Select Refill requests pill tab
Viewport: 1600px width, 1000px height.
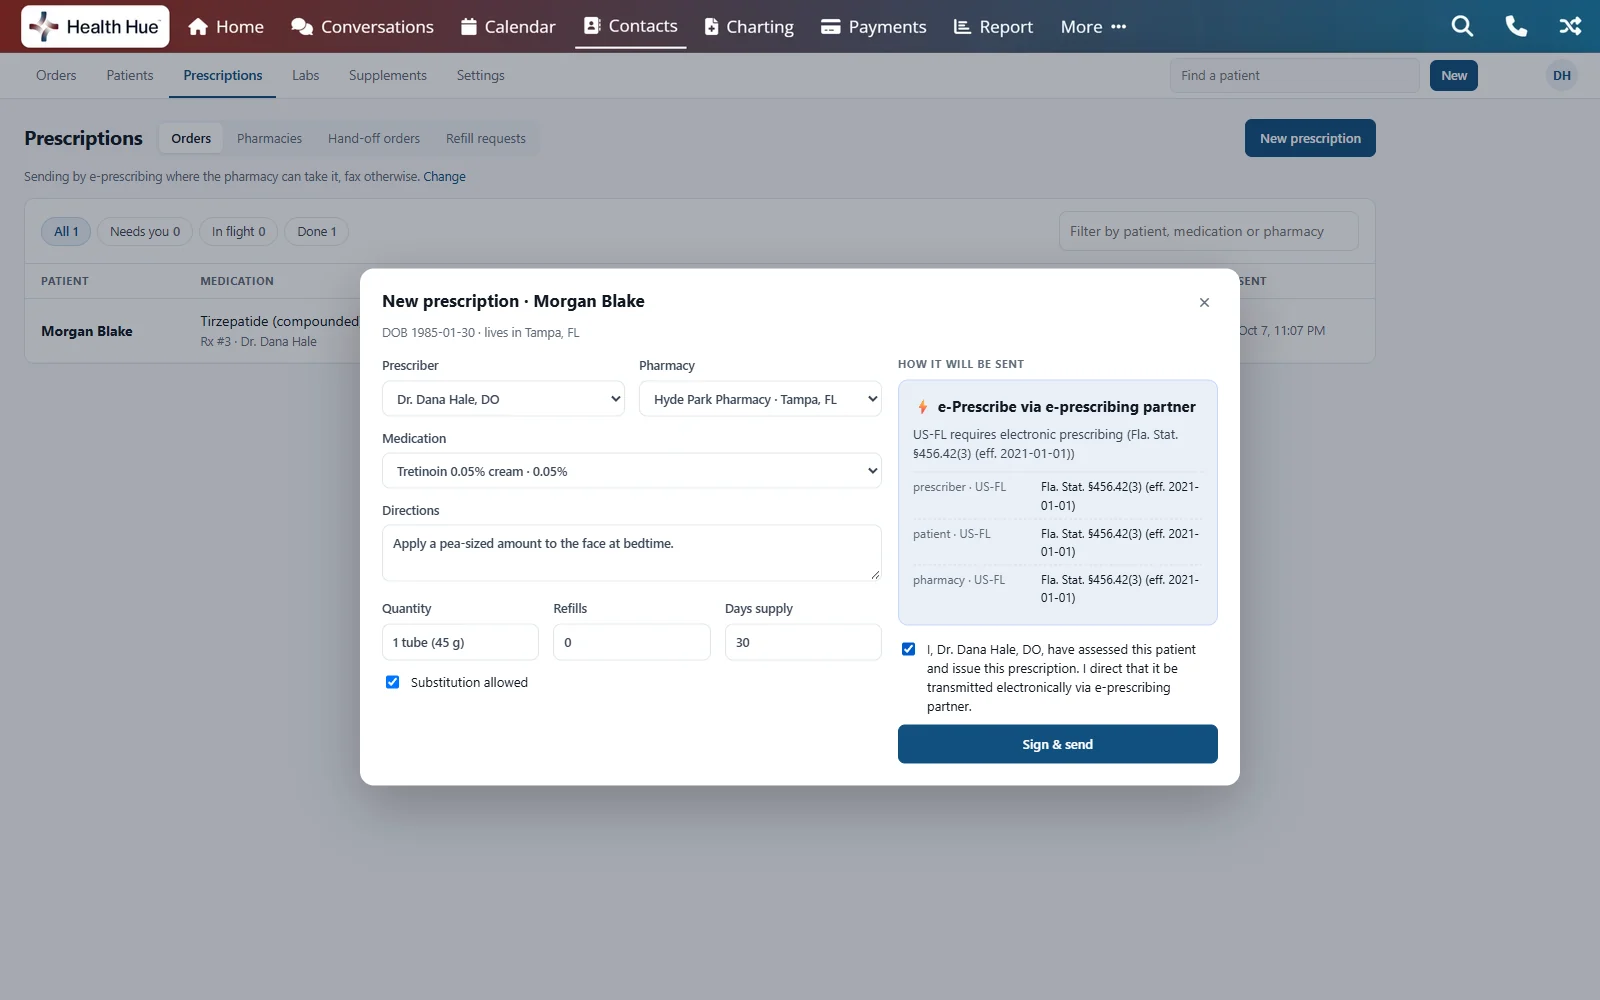click(x=485, y=138)
